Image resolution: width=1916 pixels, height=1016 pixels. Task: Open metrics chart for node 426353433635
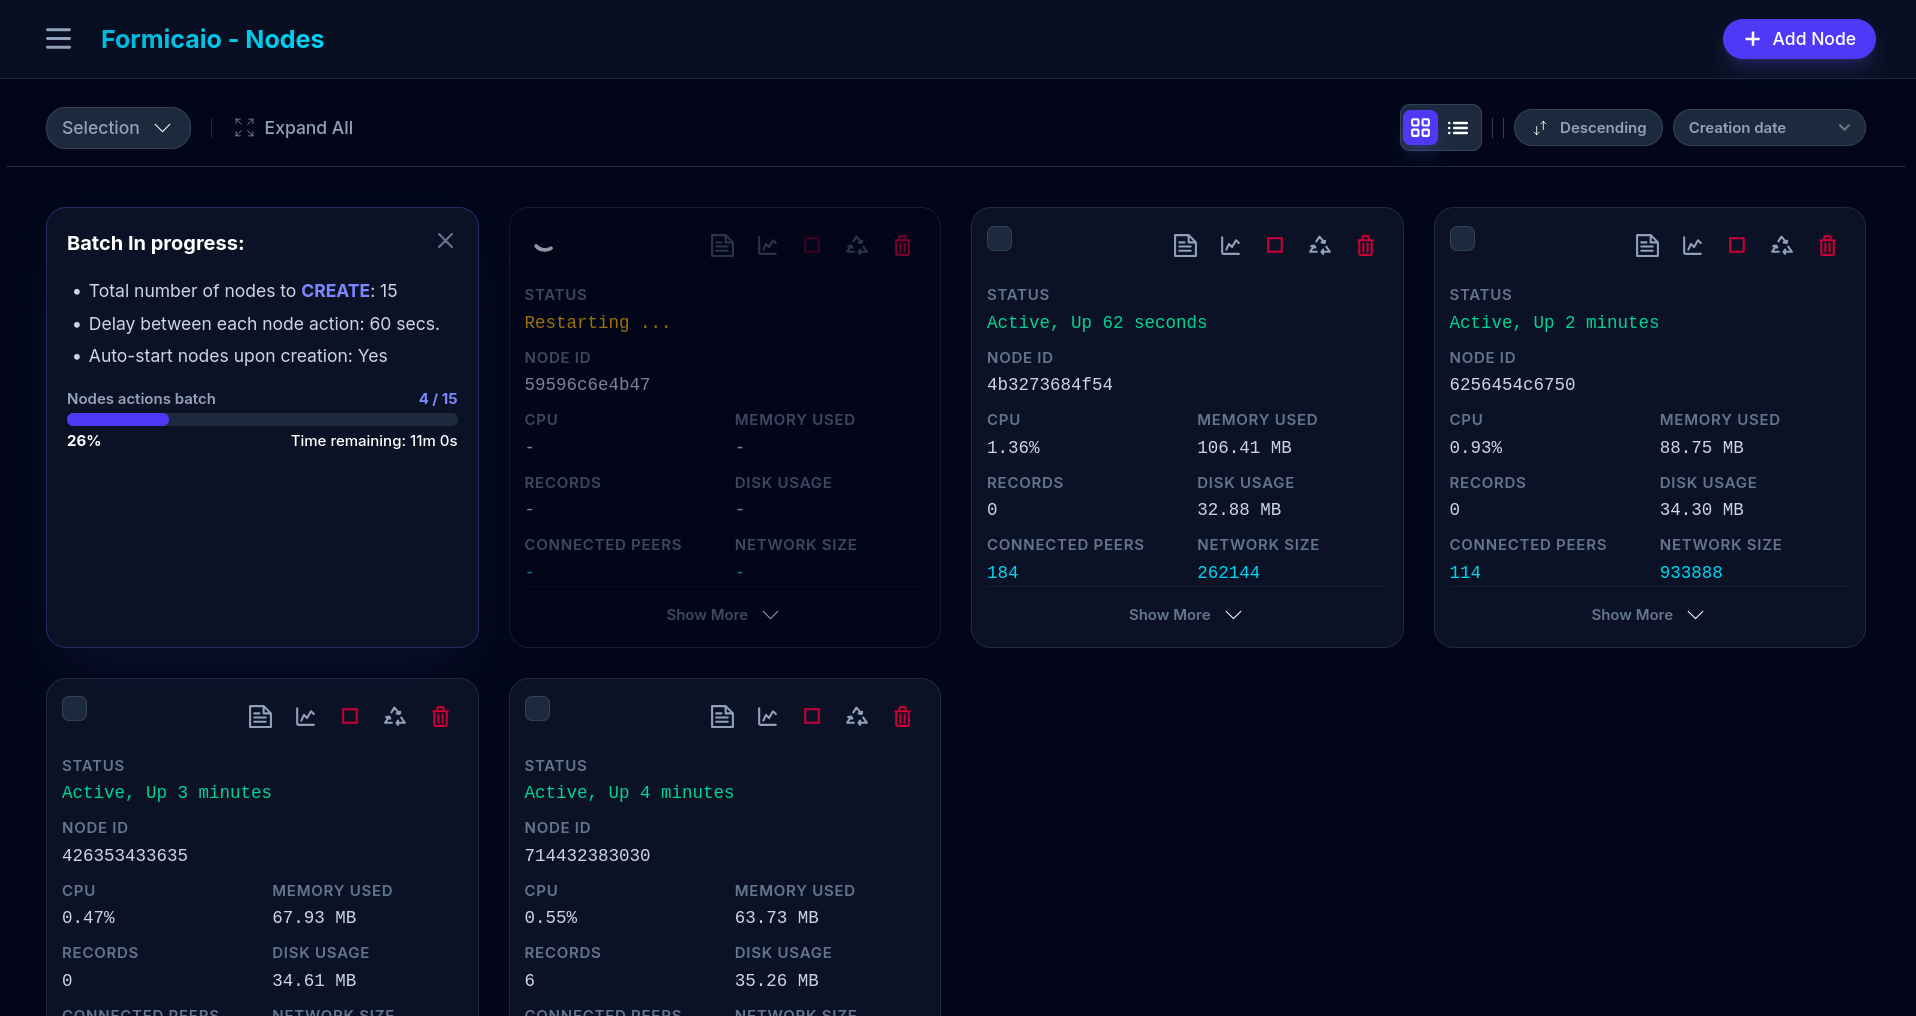[x=305, y=717]
